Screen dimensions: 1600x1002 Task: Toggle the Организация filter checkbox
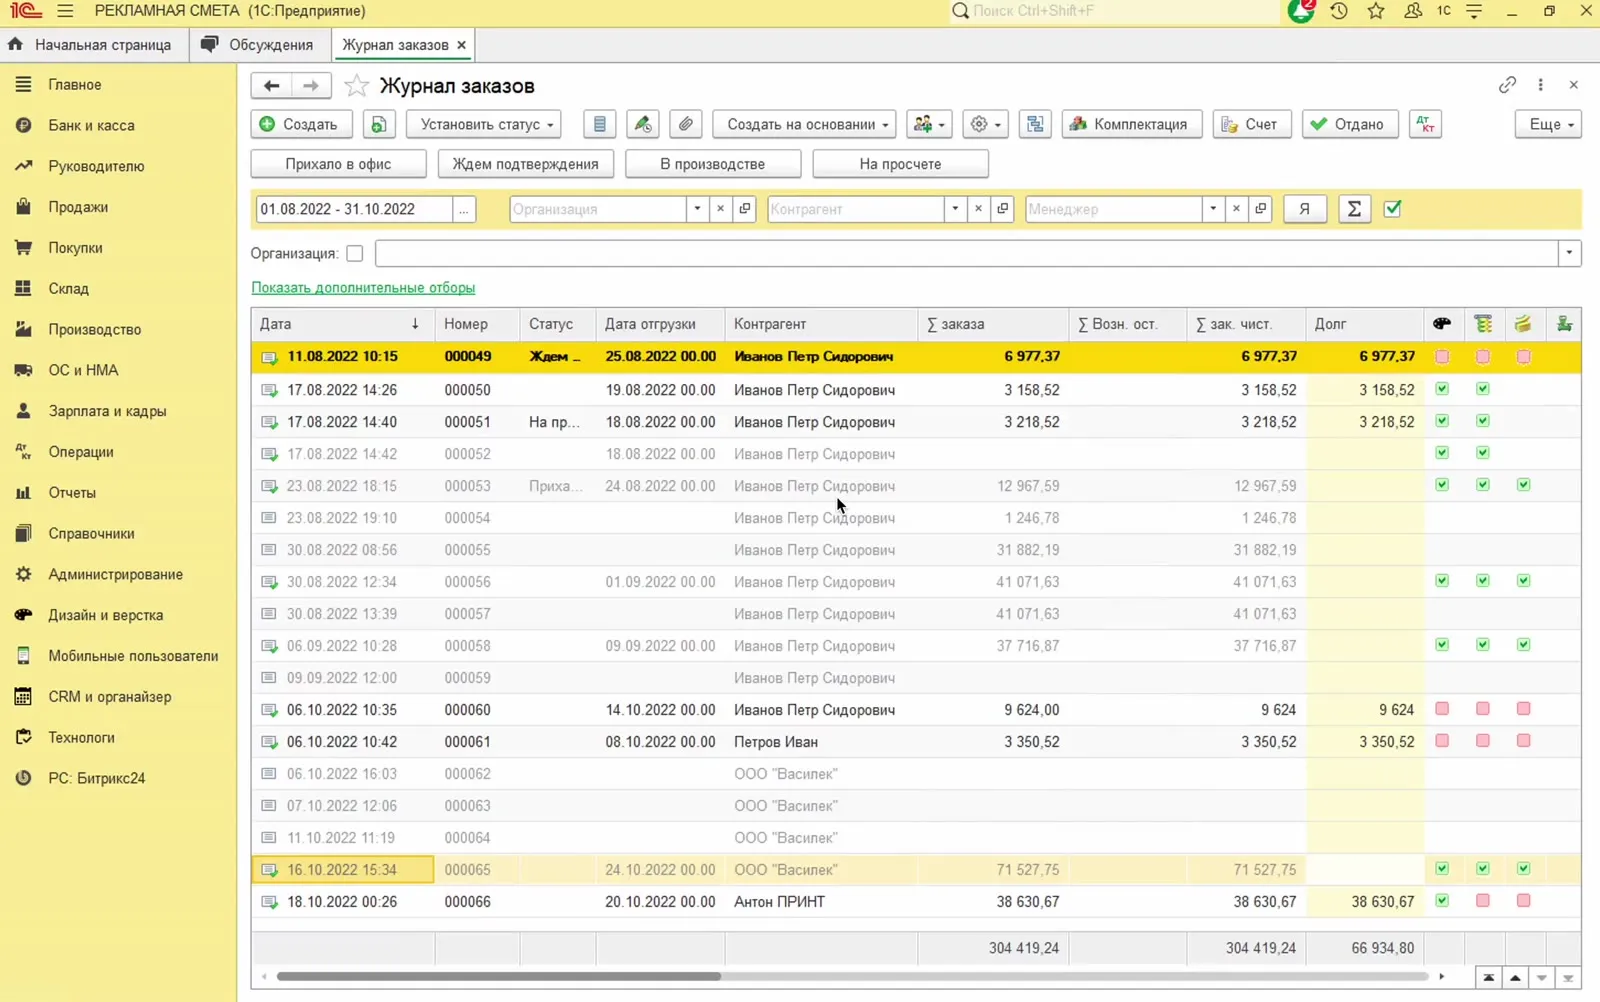click(x=354, y=254)
